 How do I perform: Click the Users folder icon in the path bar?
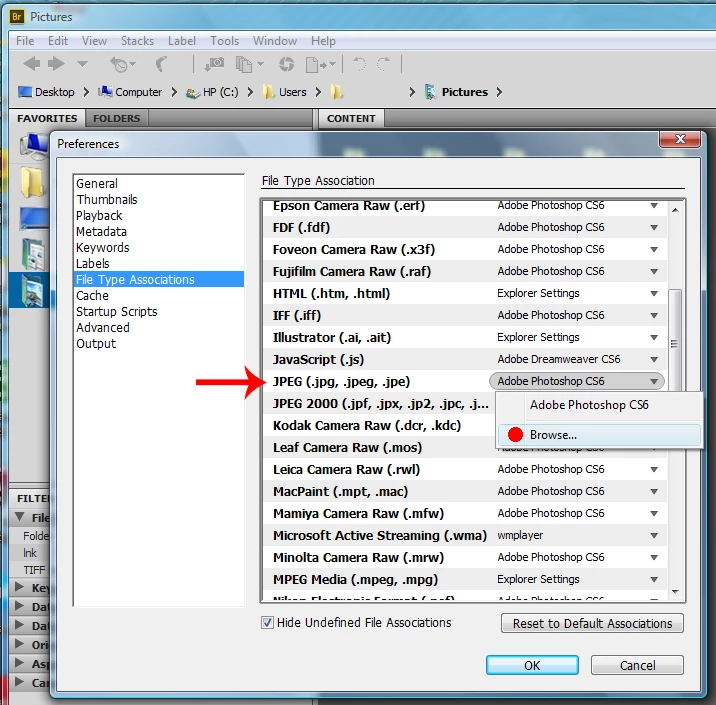(x=268, y=92)
